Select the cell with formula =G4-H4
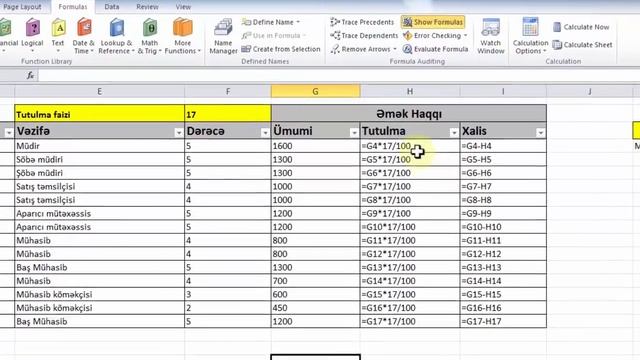This screenshot has width=640, height=360. [503, 146]
